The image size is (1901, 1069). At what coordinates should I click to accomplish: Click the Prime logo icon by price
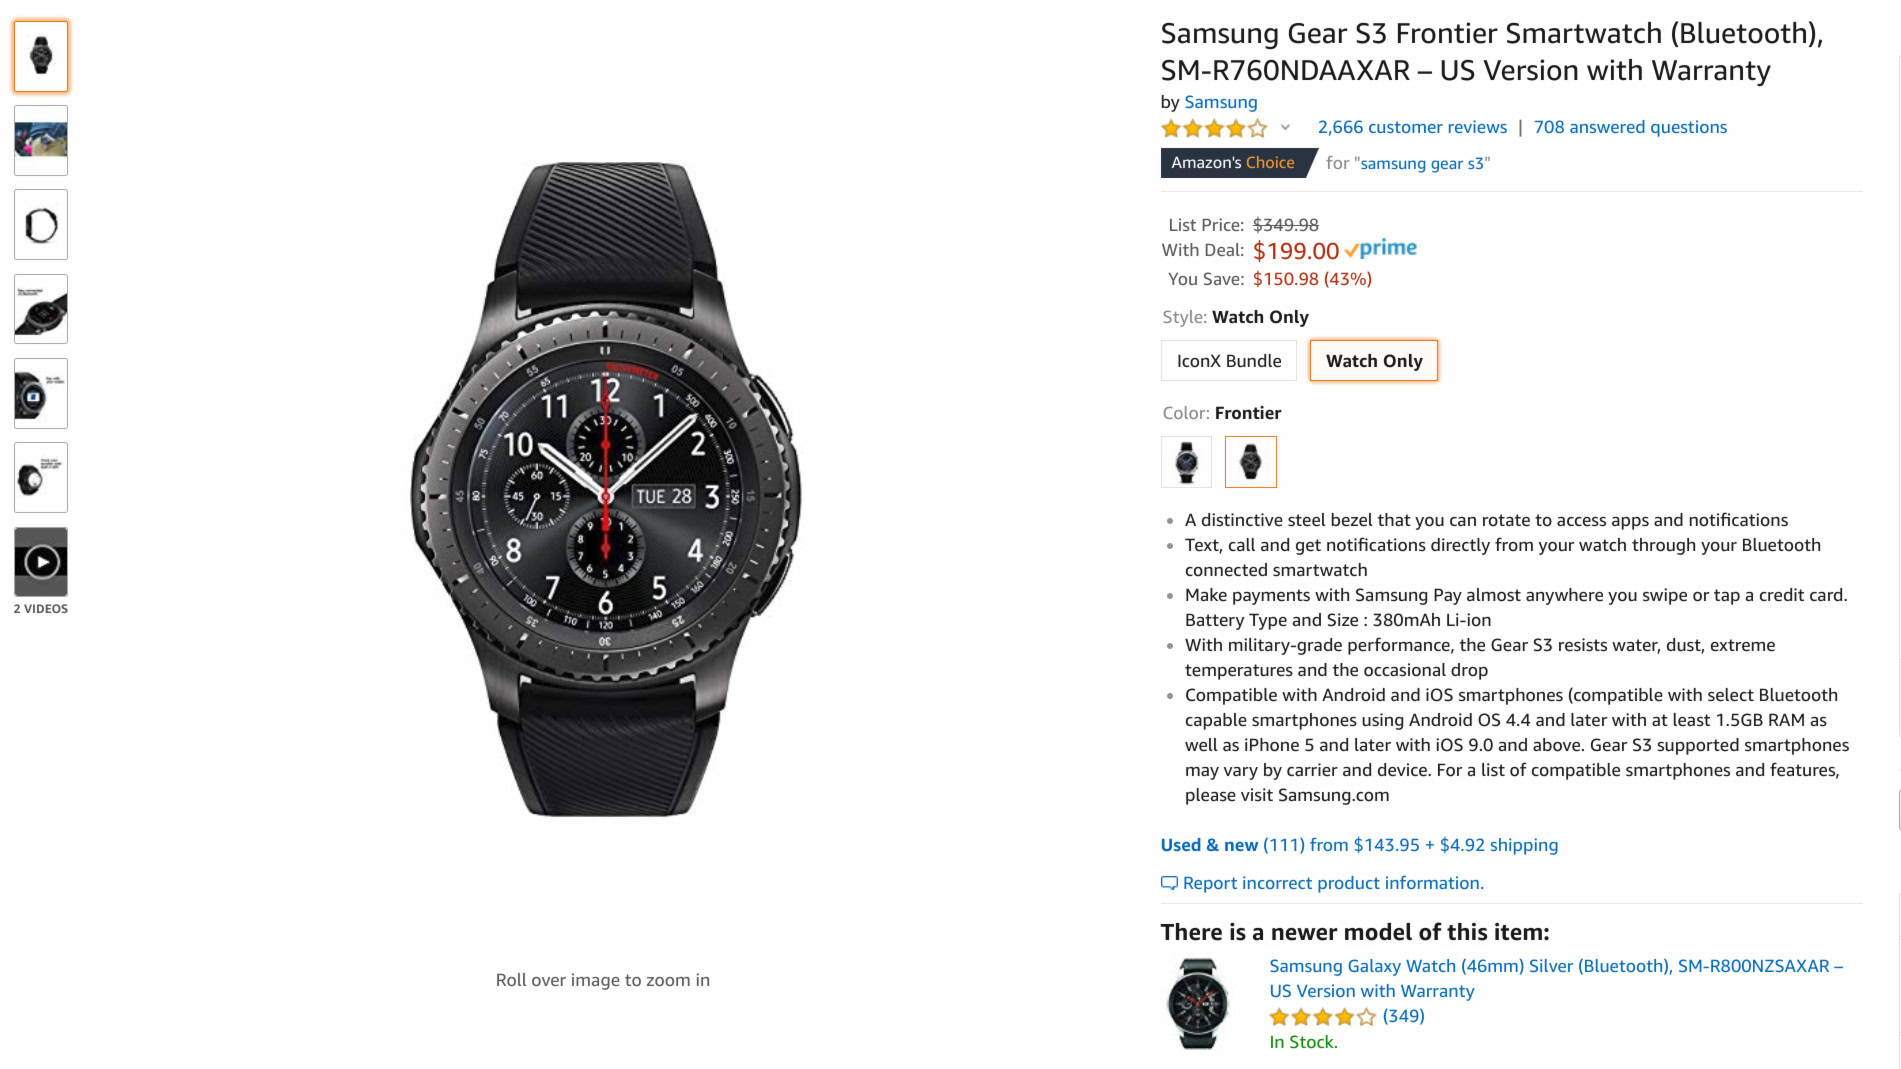[1381, 249]
